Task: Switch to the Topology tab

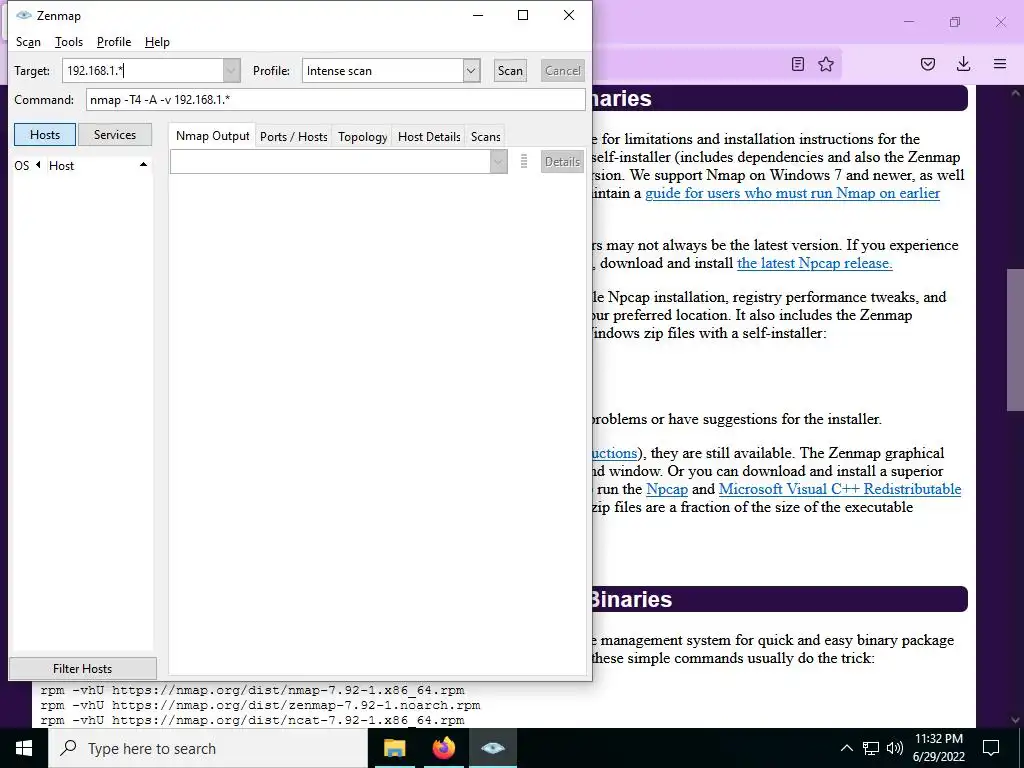Action: [x=362, y=136]
